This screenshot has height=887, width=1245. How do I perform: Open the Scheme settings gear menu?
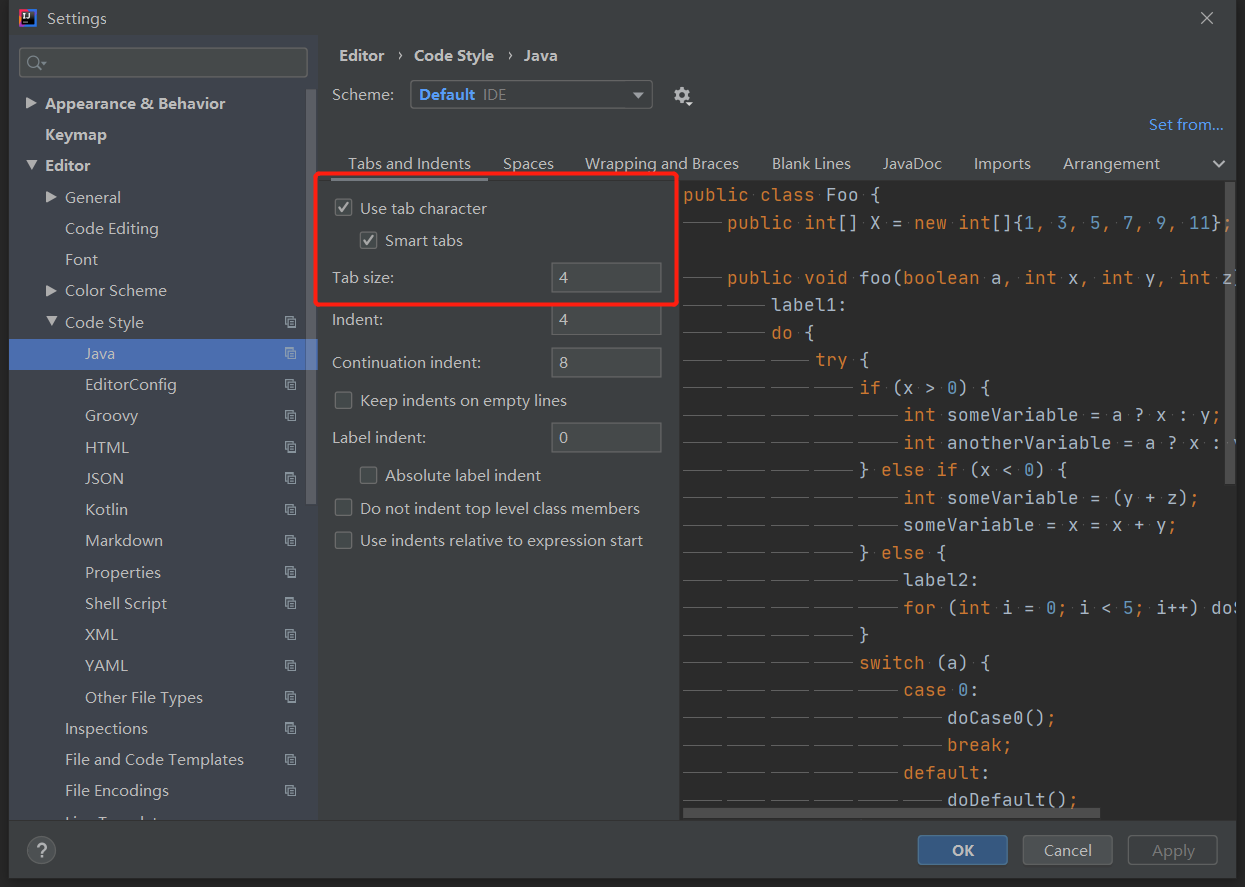683,95
